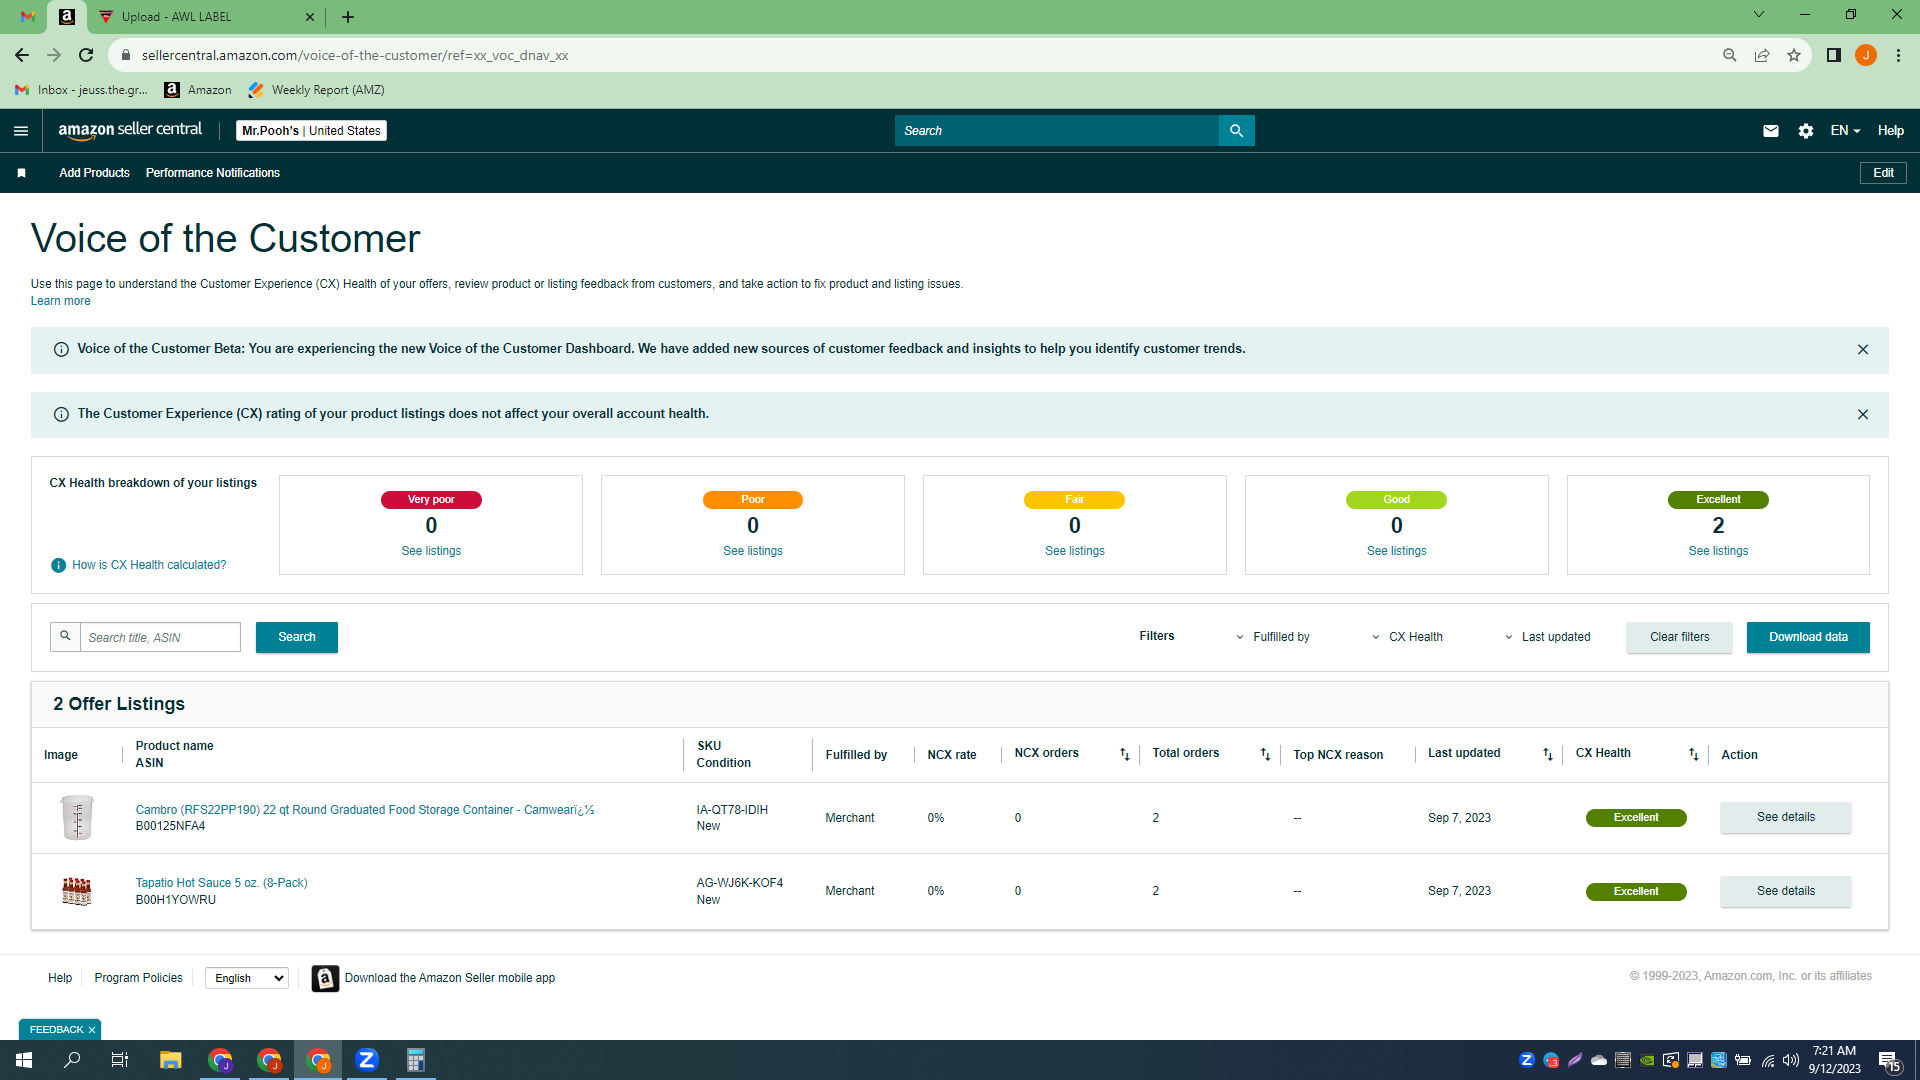Viewport: 1920px width, 1080px height.
Task: See listings under Very poor
Action: click(x=431, y=552)
